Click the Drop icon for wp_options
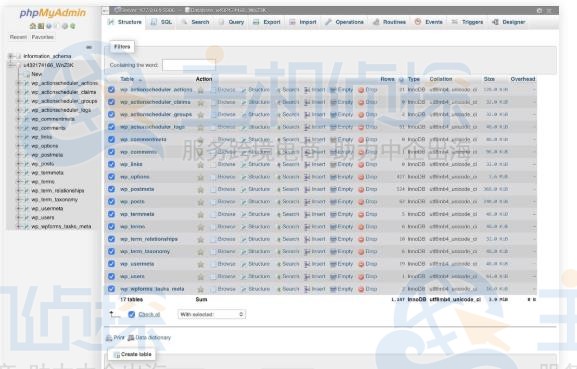Screen dimensions: 577x369 click(x=361, y=177)
